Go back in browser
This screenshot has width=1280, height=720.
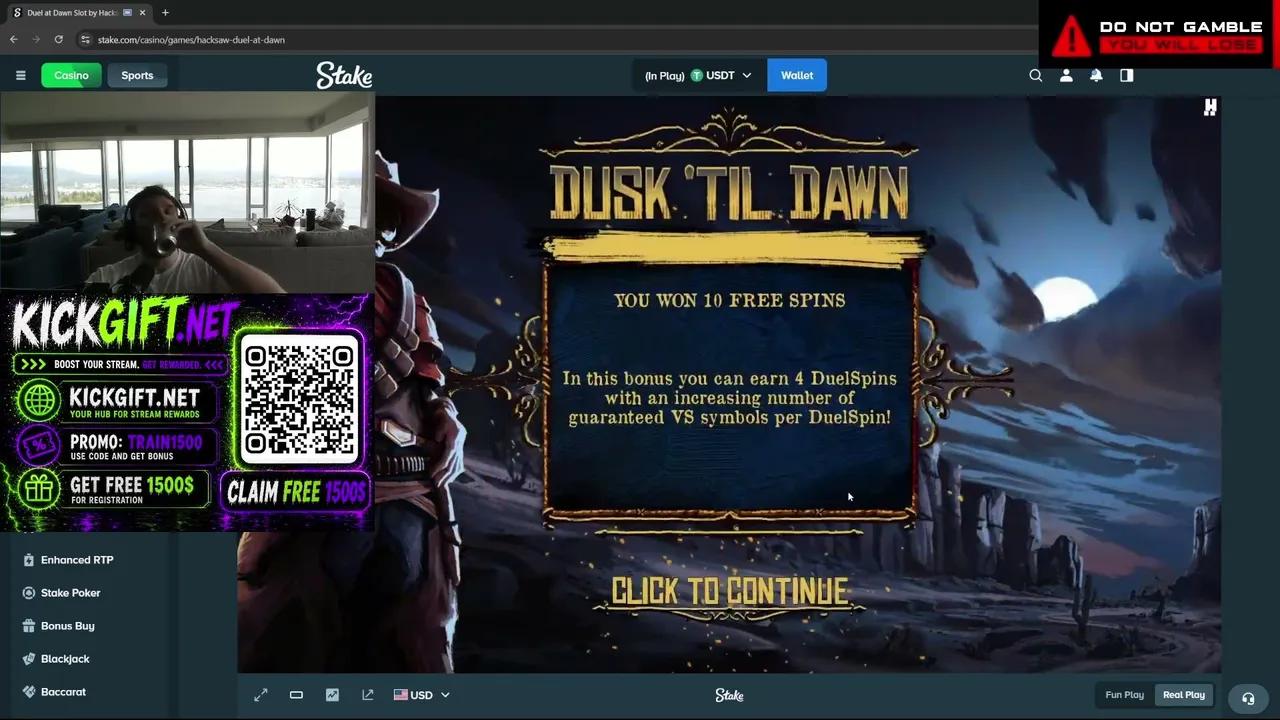(13, 39)
